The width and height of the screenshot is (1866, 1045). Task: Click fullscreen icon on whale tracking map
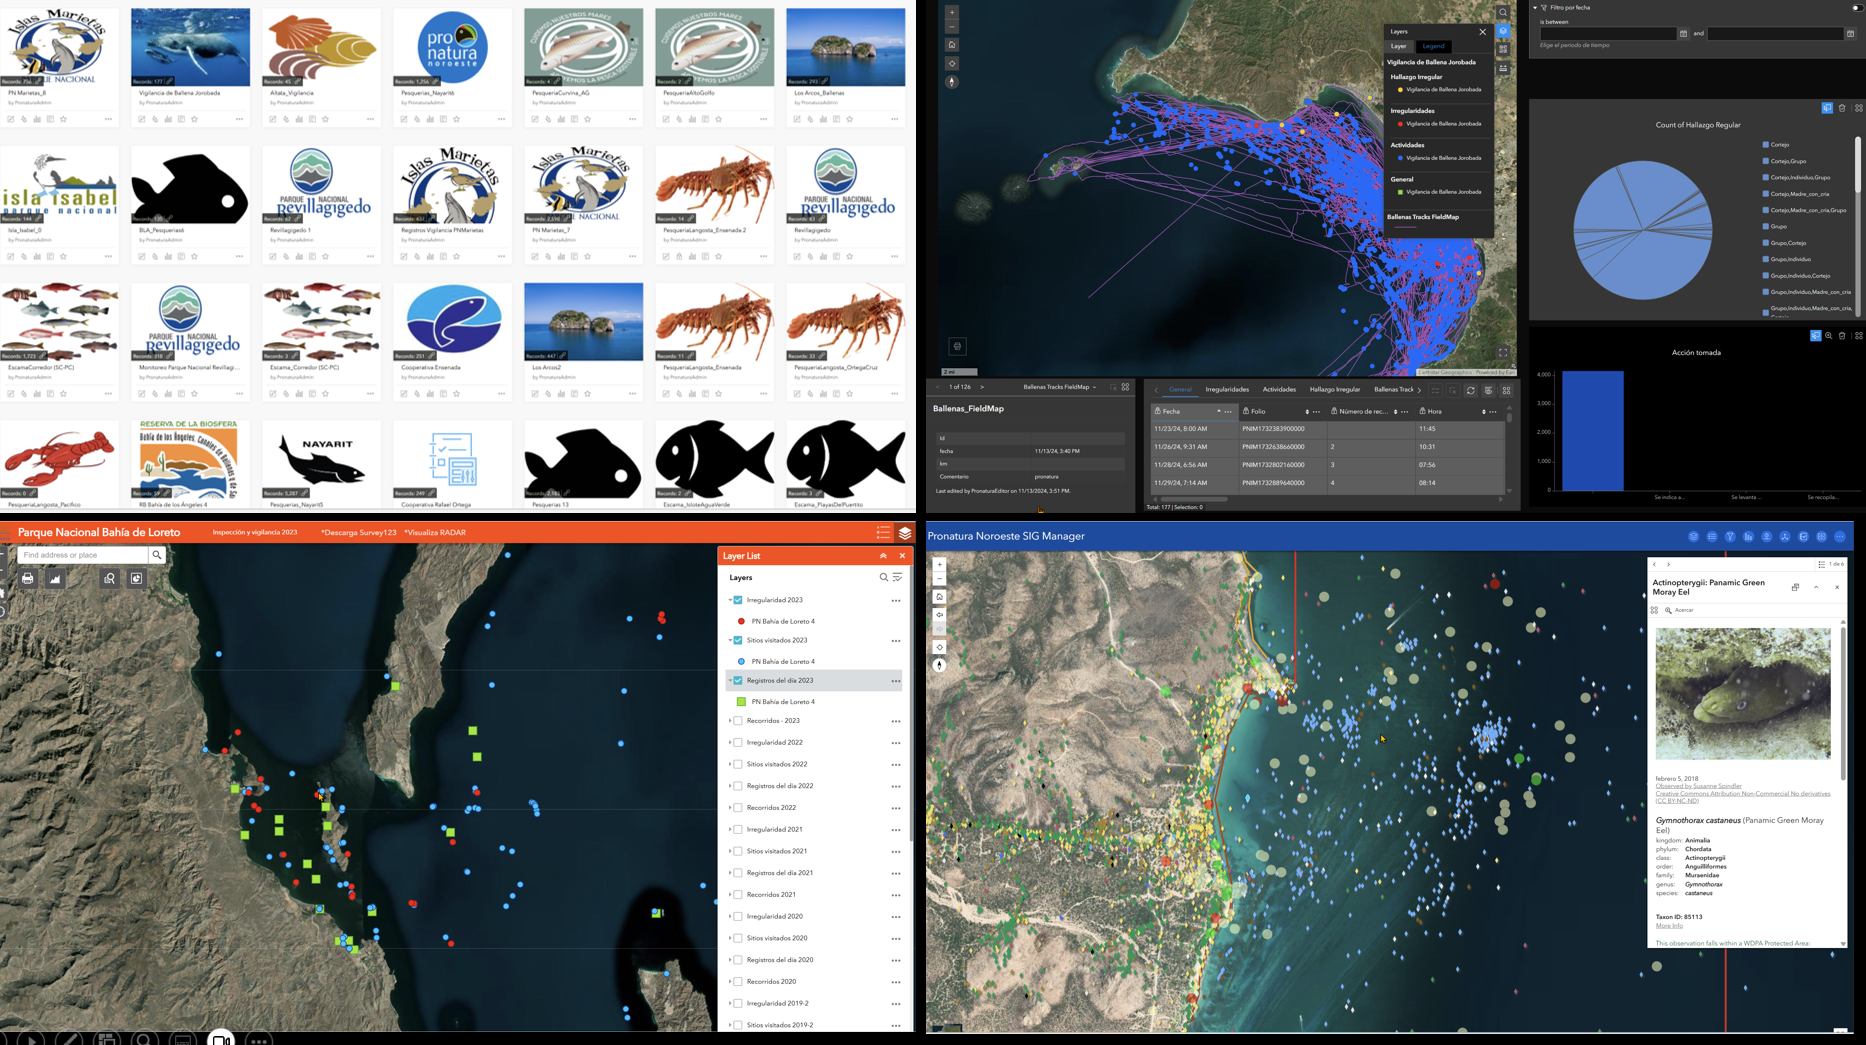pos(1503,352)
